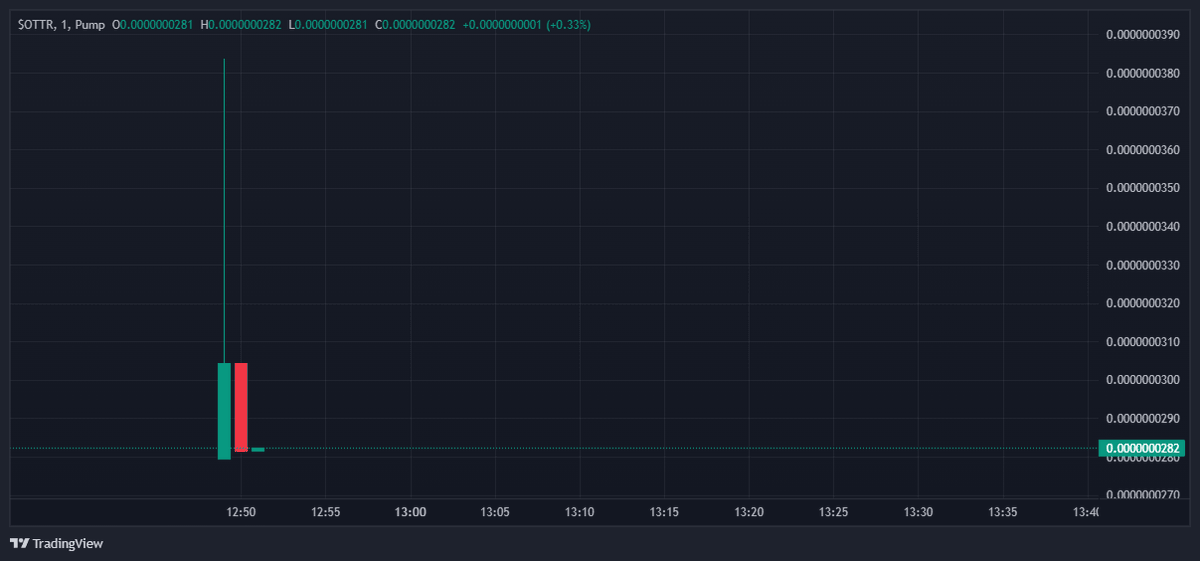Select price axis label 0.0000000320
This screenshot has width=1200, height=561.
click(x=1143, y=303)
